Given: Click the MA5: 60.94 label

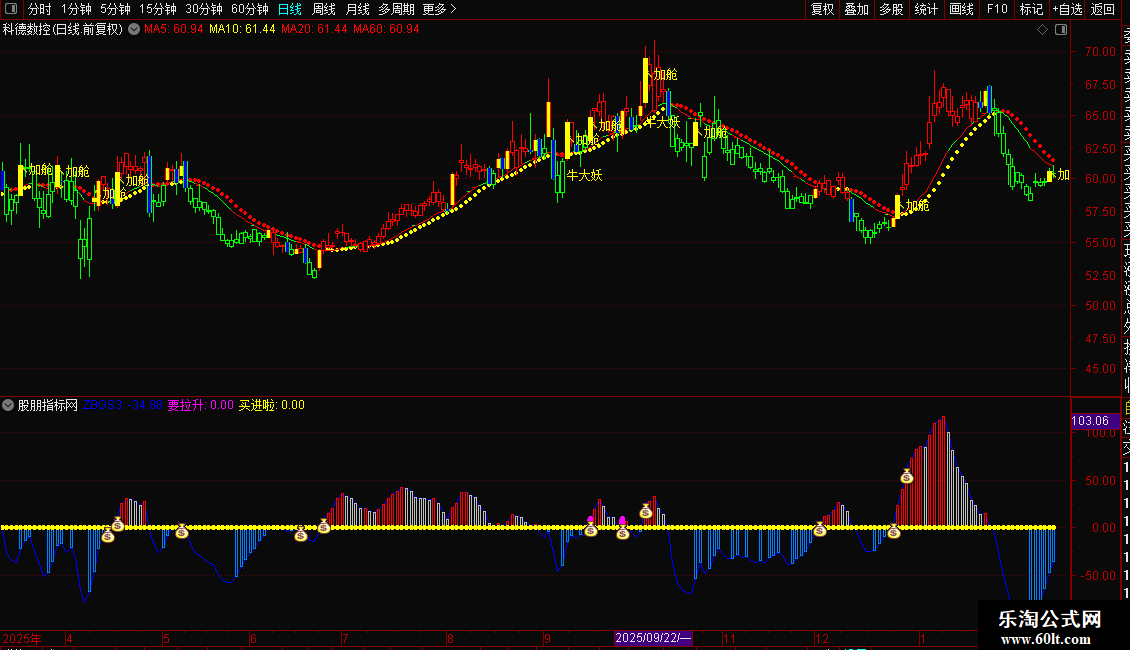Looking at the screenshot, I should click(x=174, y=29).
